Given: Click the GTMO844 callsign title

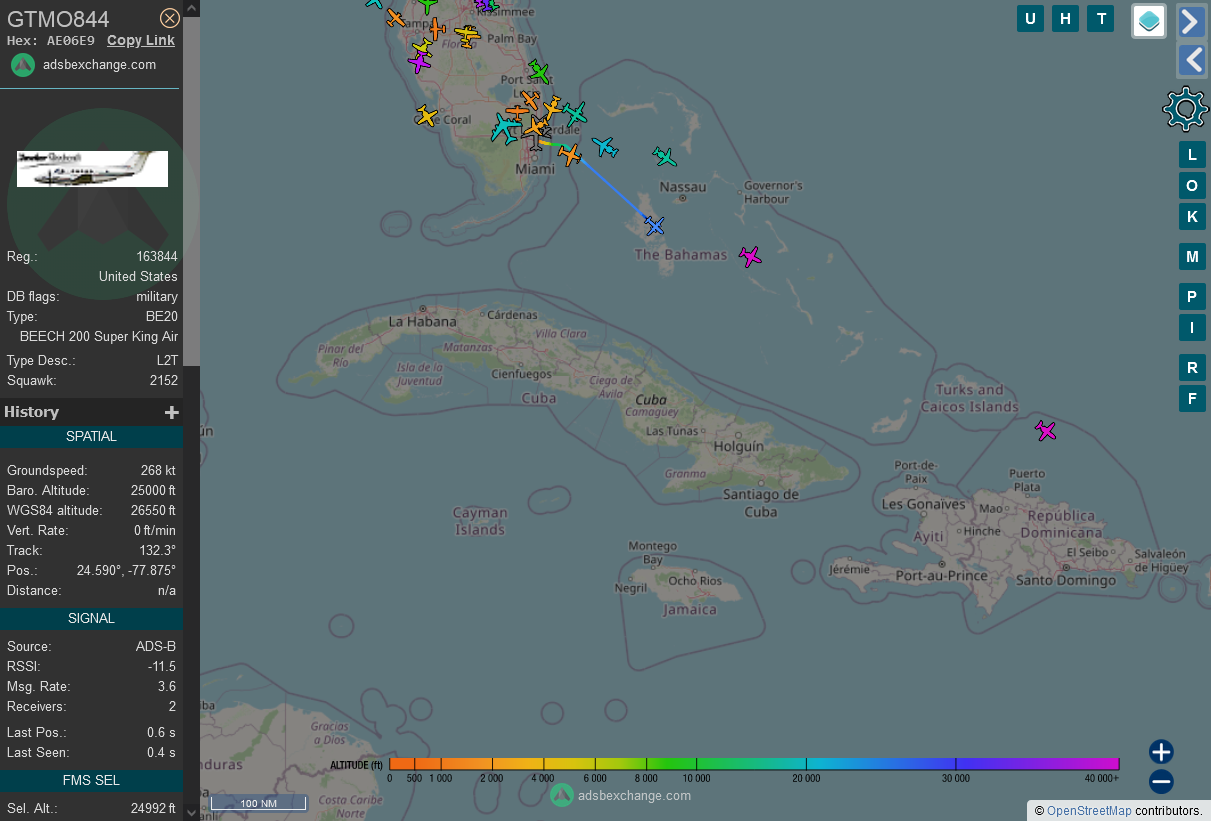Looking at the screenshot, I should click(x=58, y=18).
